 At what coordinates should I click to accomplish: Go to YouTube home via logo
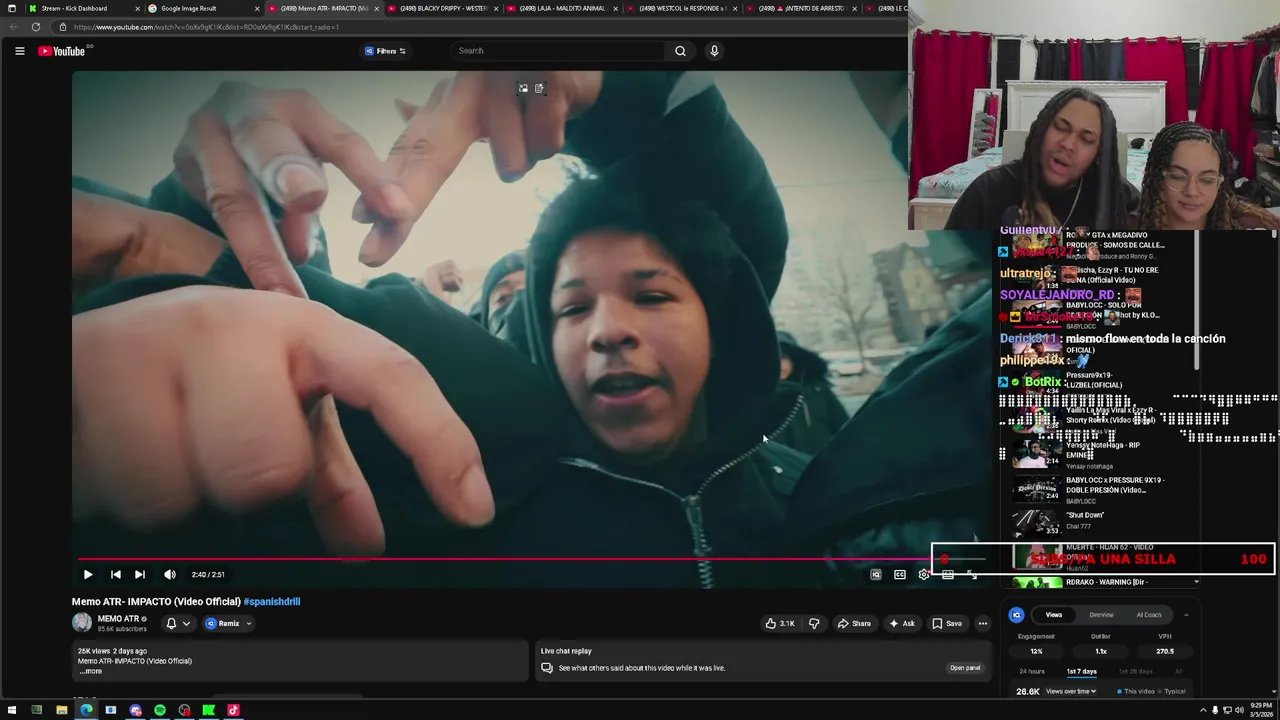[x=62, y=51]
